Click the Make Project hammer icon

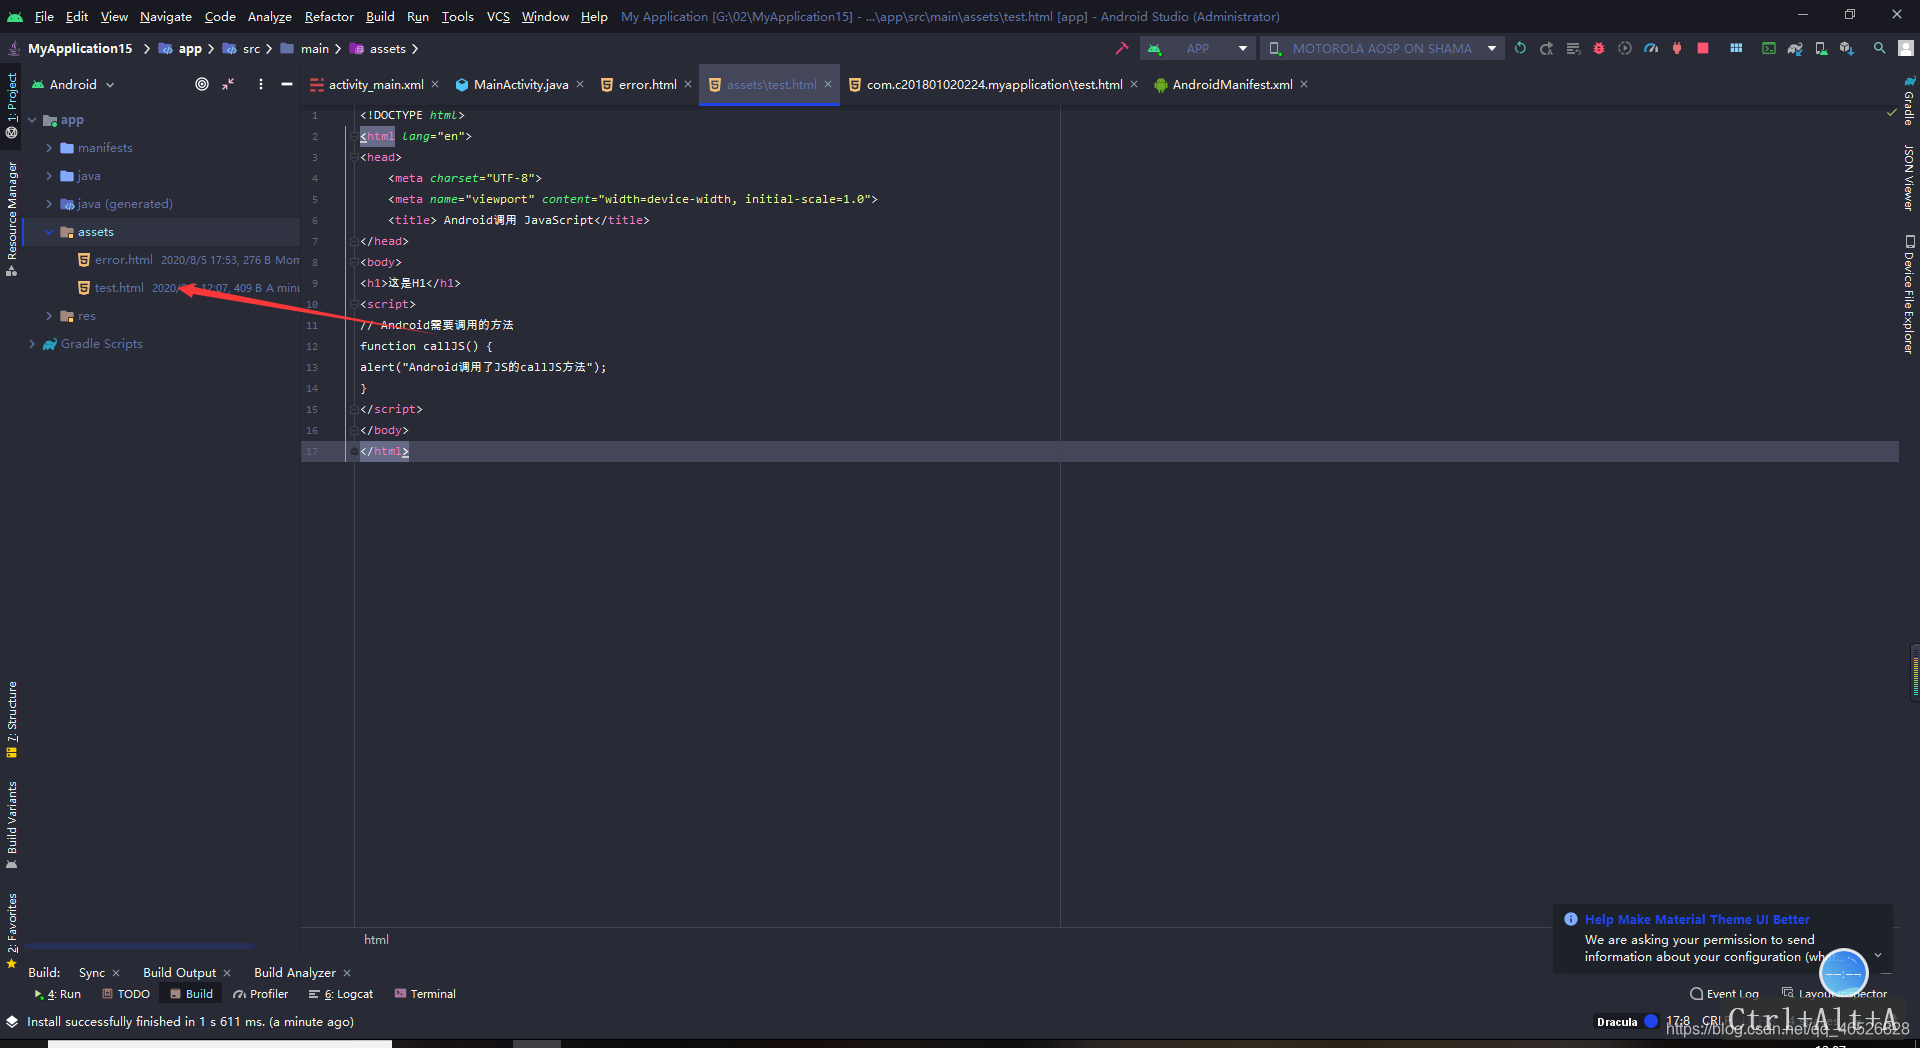[1121, 48]
